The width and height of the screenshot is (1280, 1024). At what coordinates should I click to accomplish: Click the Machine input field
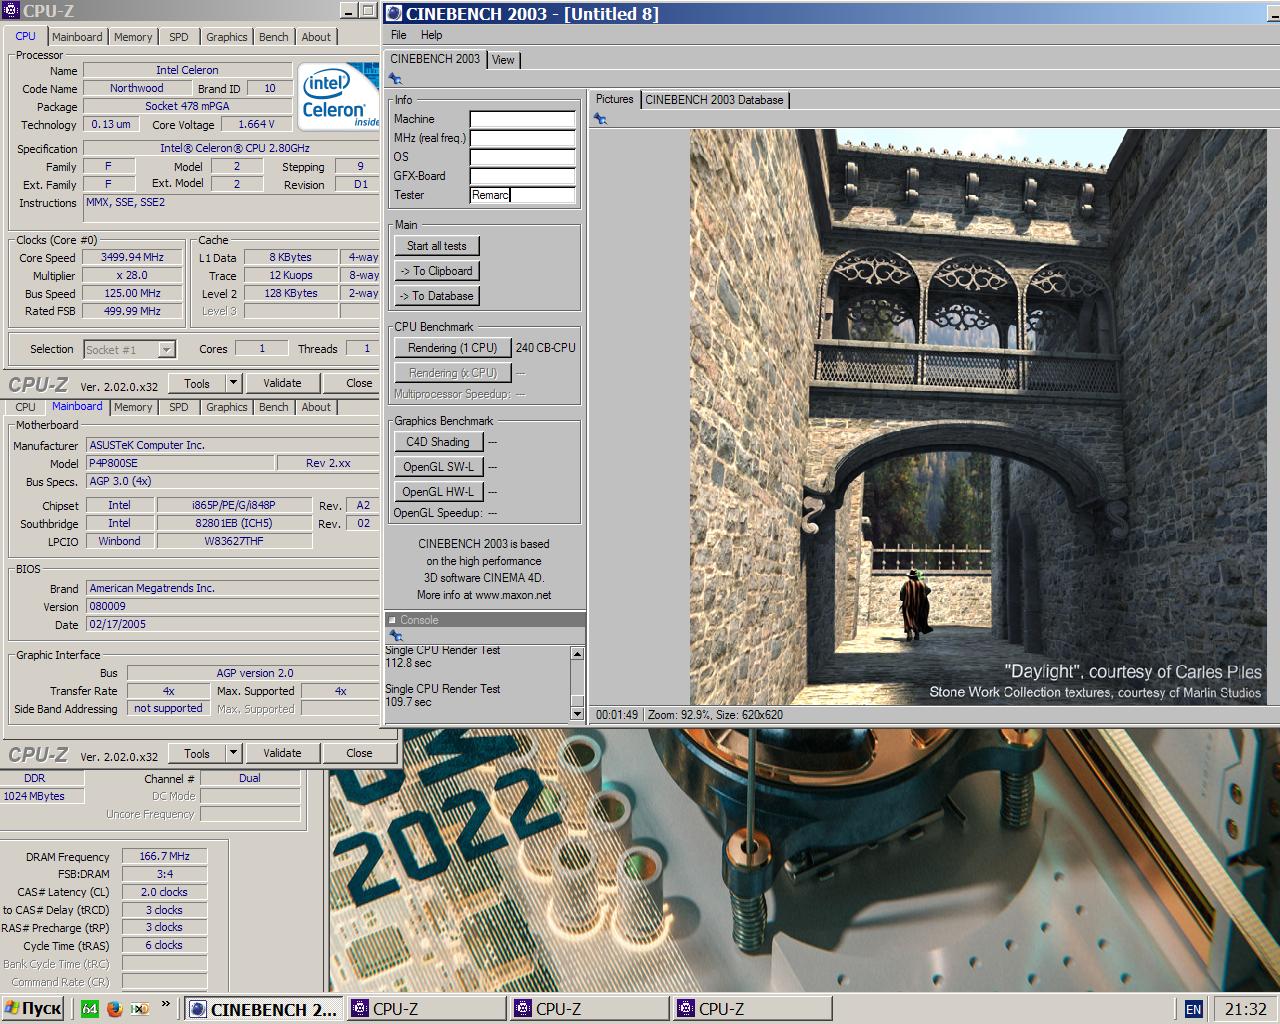[522, 119]
